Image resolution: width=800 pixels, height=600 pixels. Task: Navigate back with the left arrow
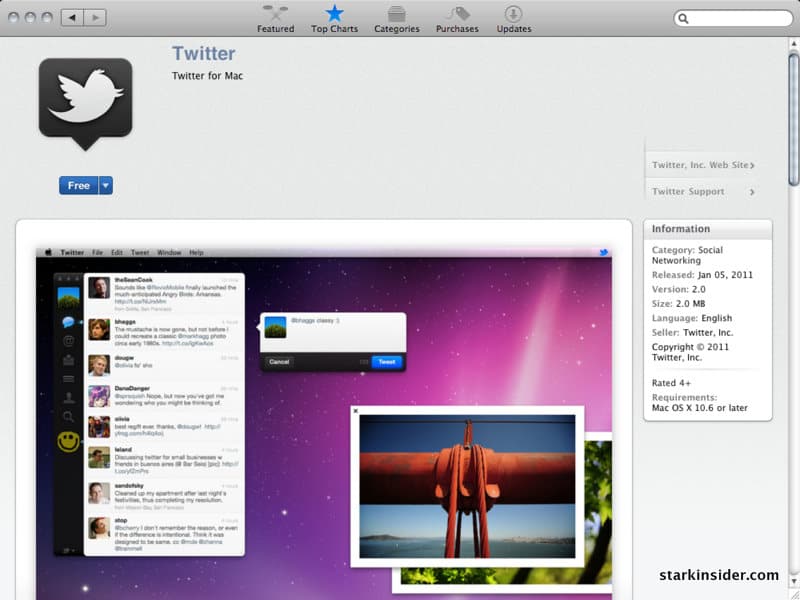pyautogui.click(x=72, y=18)
